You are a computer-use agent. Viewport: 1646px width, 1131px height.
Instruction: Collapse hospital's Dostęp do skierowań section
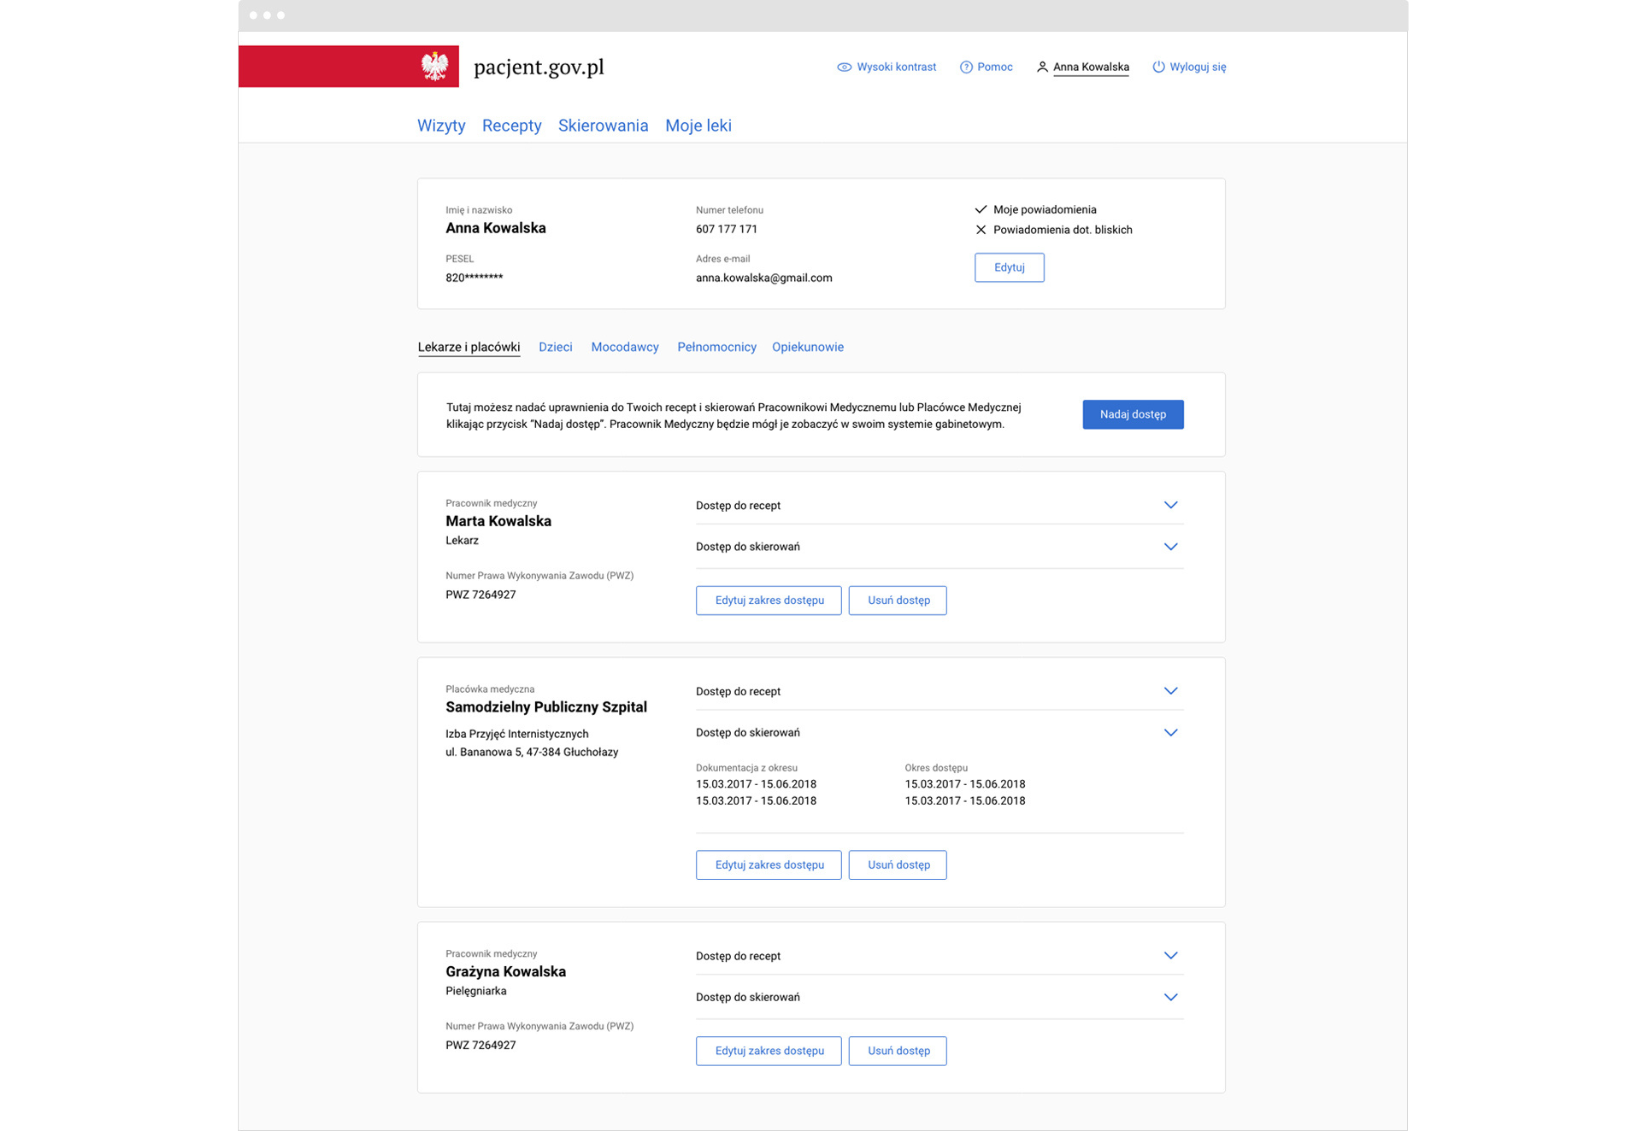click(x=1170, y=733)
